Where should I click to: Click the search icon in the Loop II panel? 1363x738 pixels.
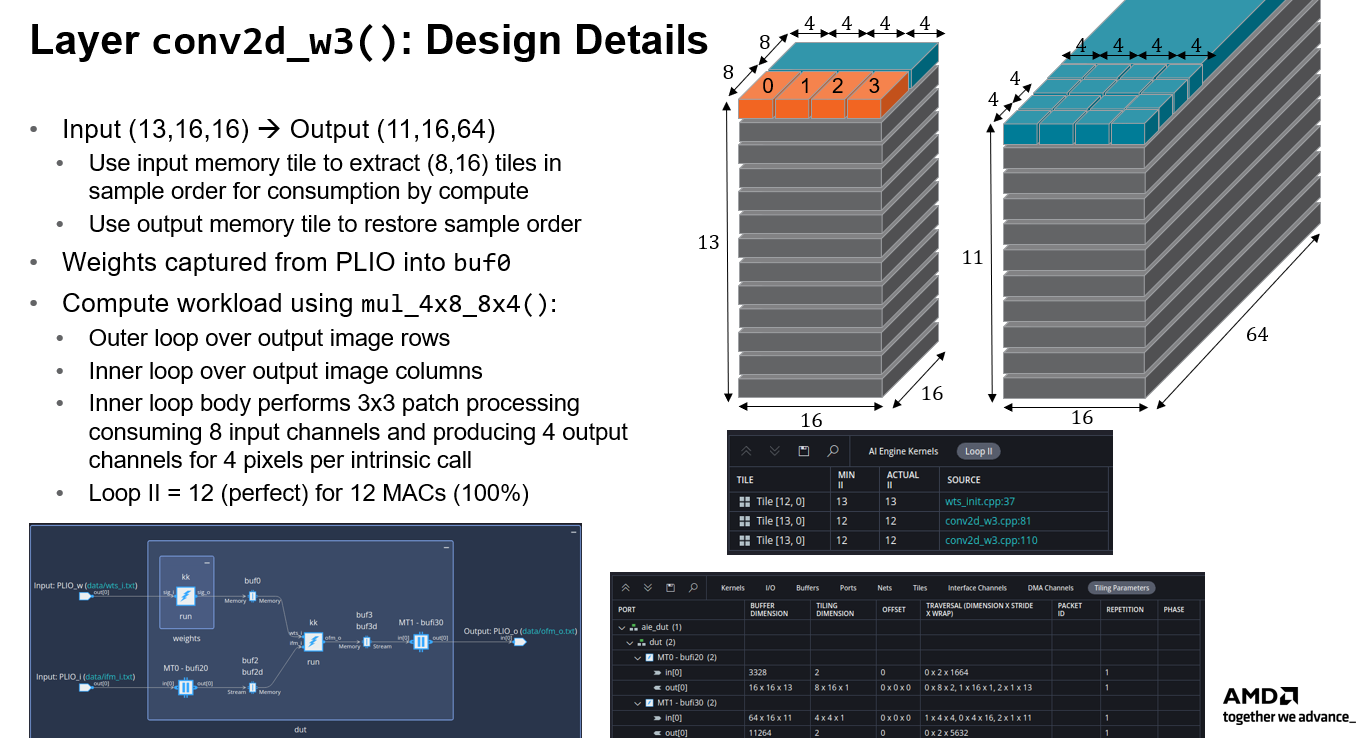830,451
